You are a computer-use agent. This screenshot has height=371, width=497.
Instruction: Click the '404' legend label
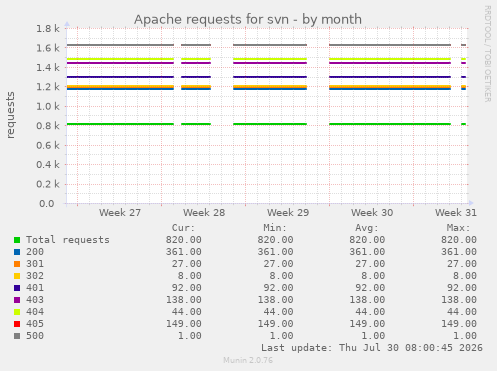tap(35, 312)
